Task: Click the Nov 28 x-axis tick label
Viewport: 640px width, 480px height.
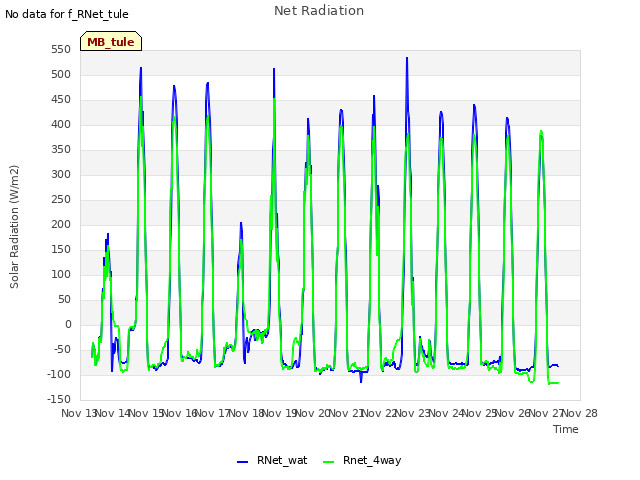Action: click(580, 413)
